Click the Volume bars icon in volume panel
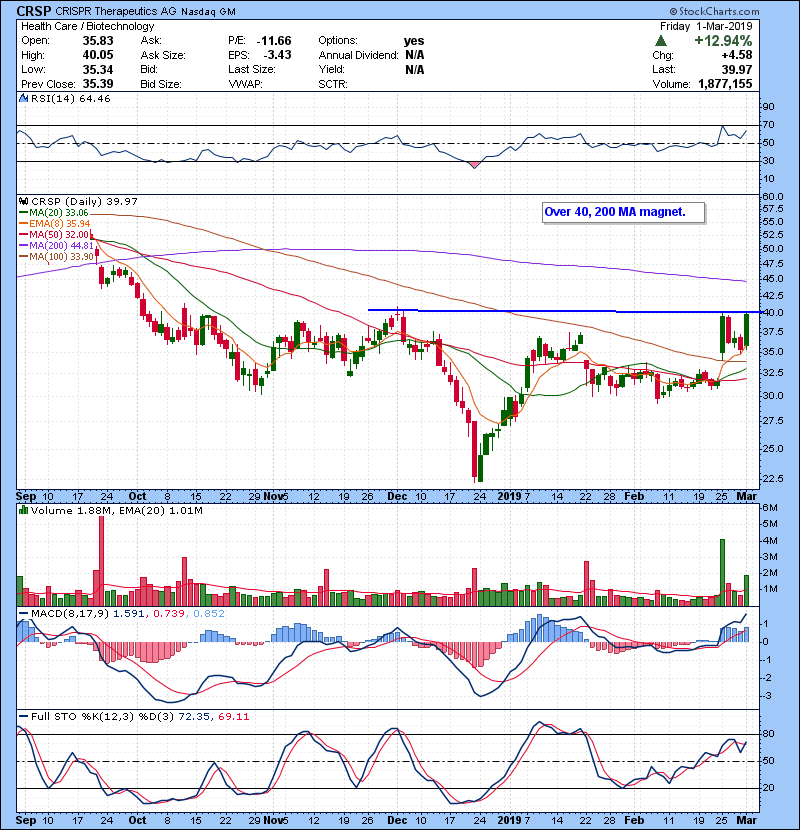 tap(24, 510)
